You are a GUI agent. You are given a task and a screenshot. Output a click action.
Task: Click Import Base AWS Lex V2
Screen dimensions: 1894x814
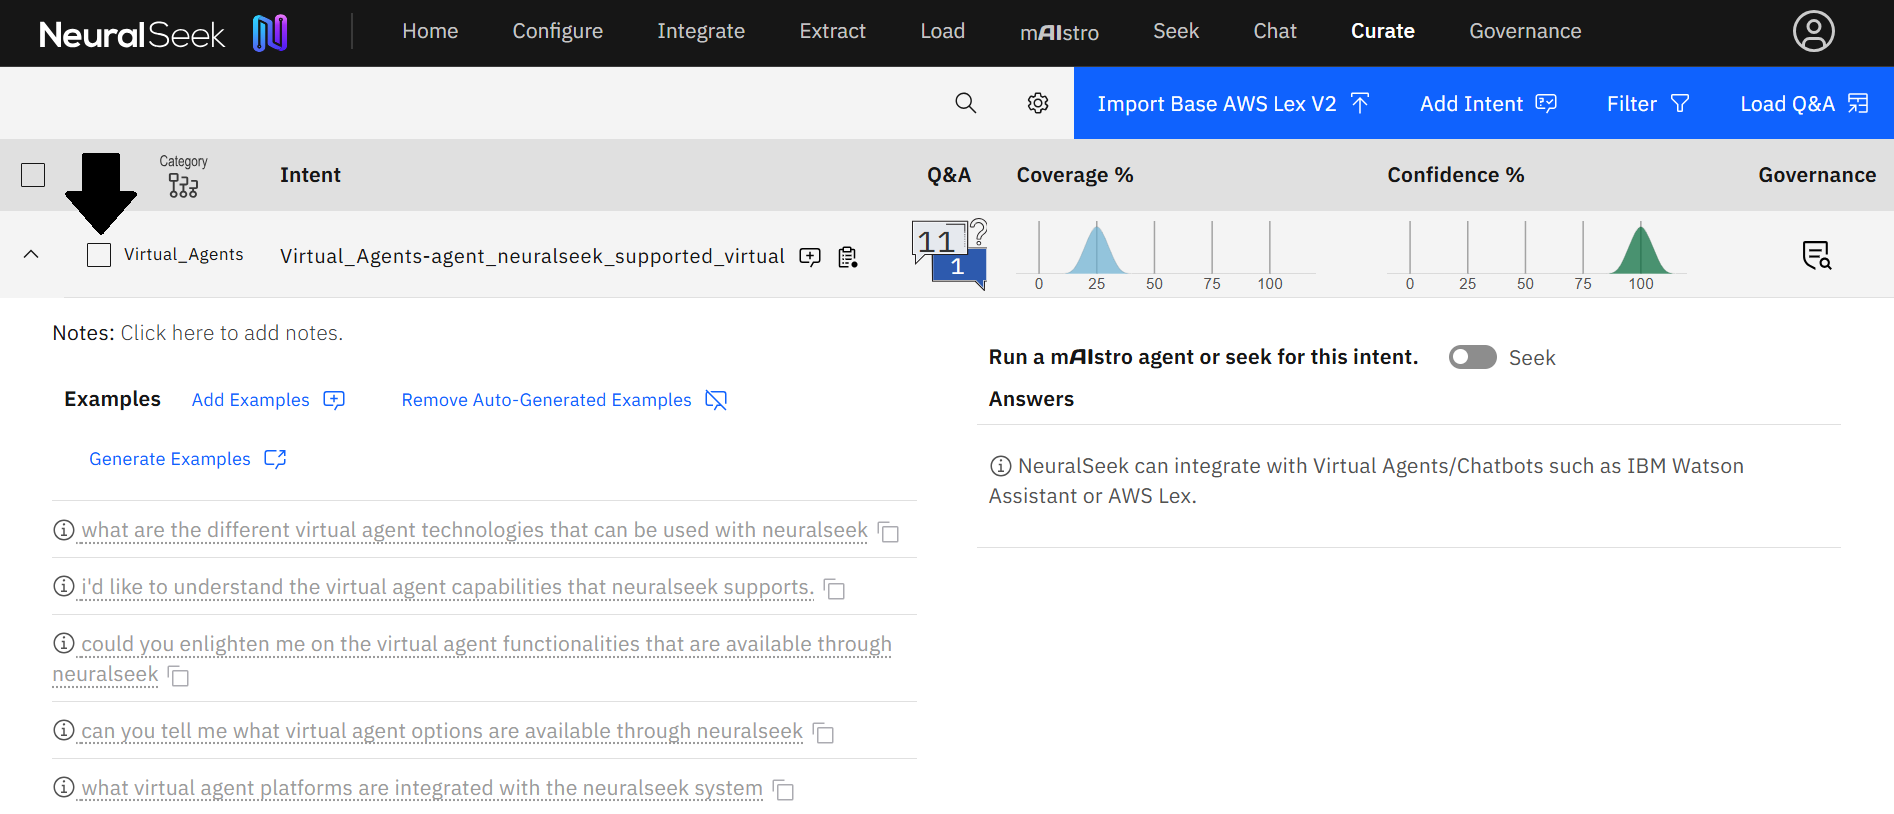pos(1233,104)
